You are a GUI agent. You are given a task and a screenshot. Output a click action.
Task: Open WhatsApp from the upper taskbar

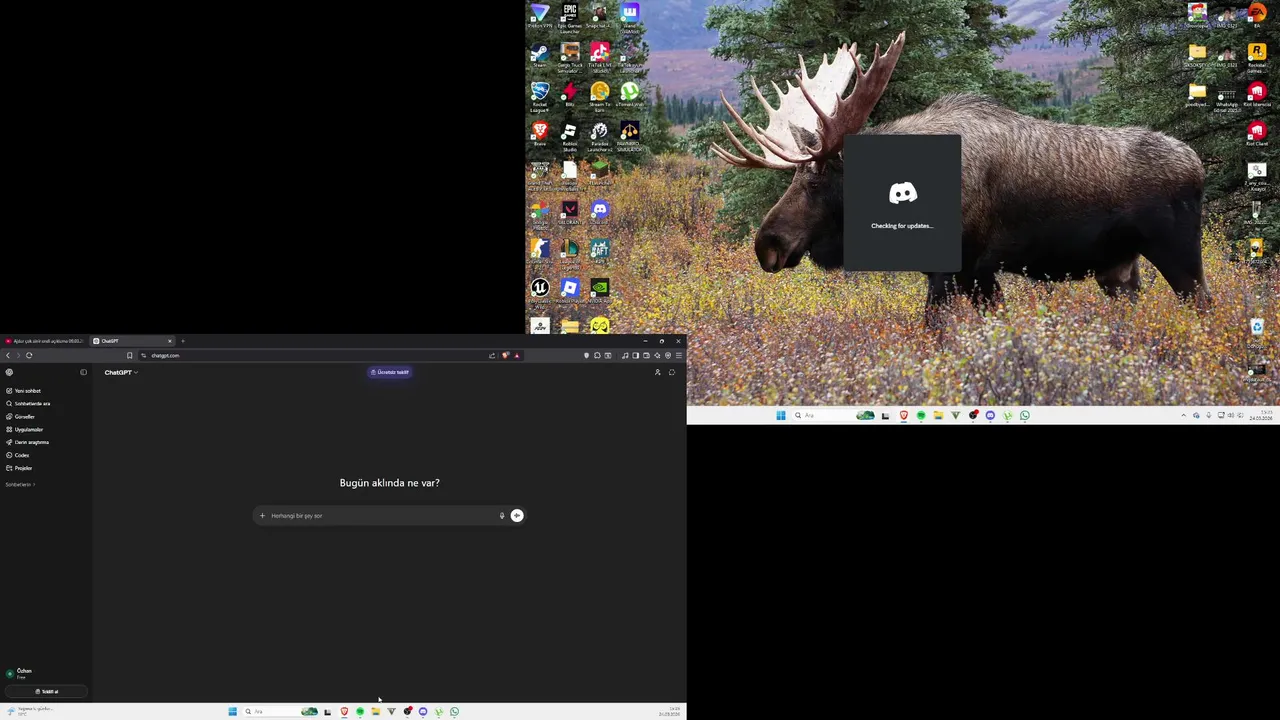point(1025,415)
